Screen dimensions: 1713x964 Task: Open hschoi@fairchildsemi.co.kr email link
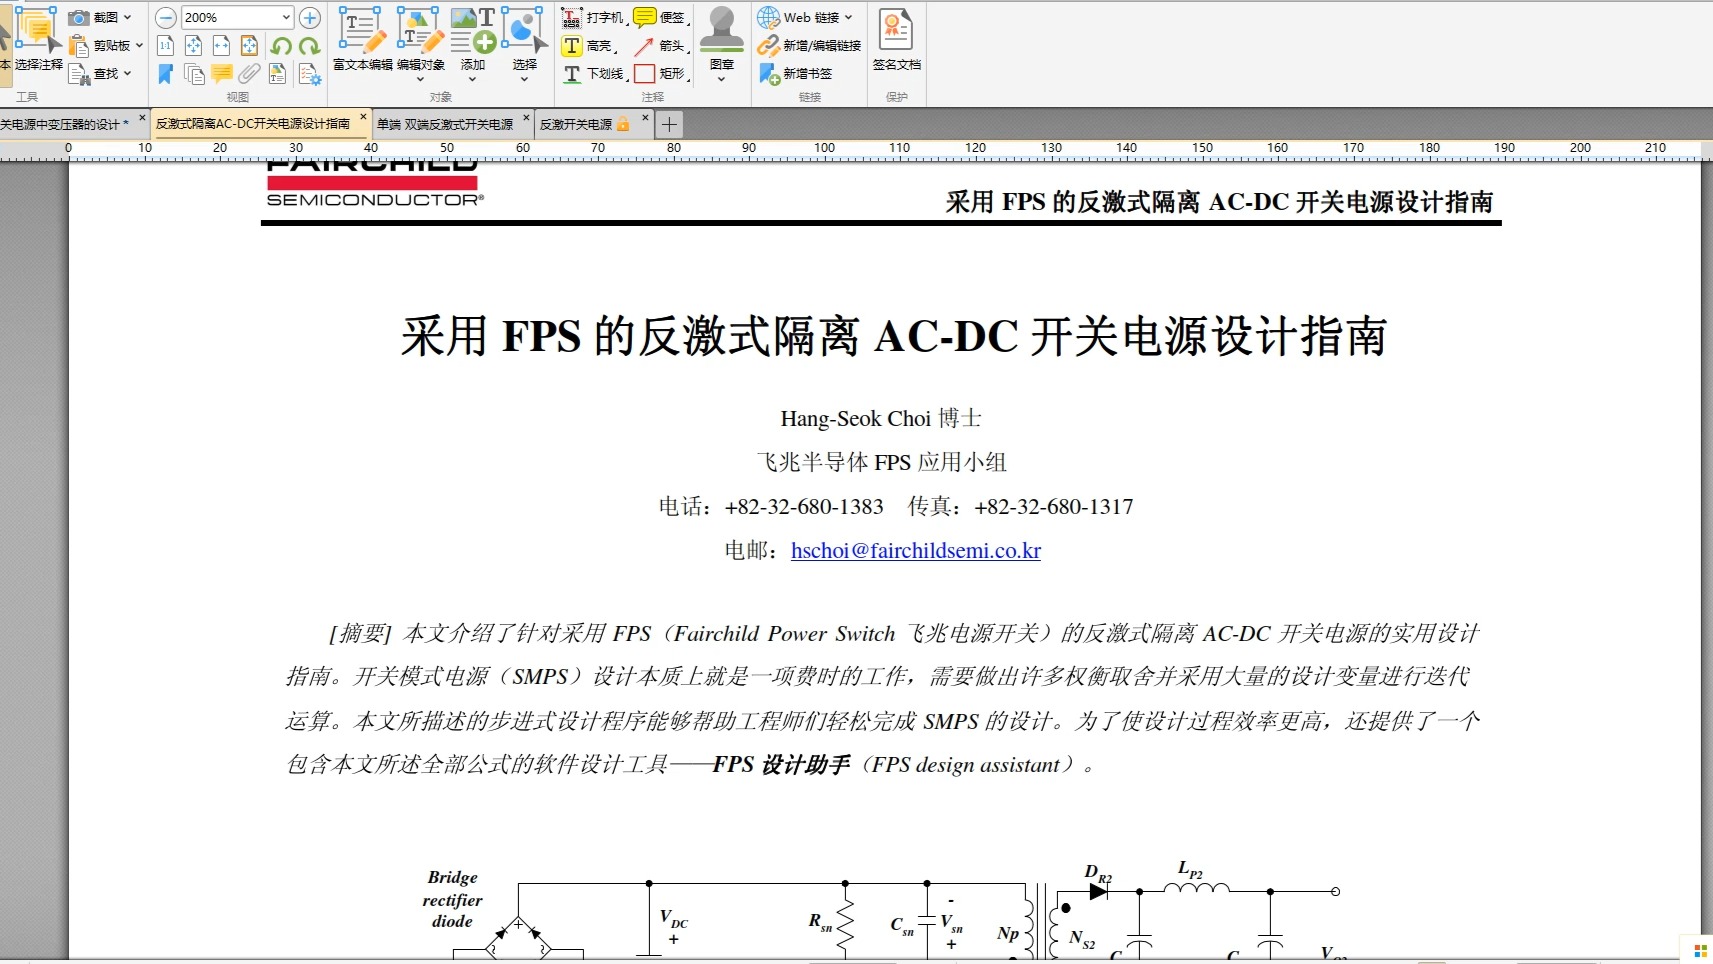pyautogui.click(x=915, y=550)
